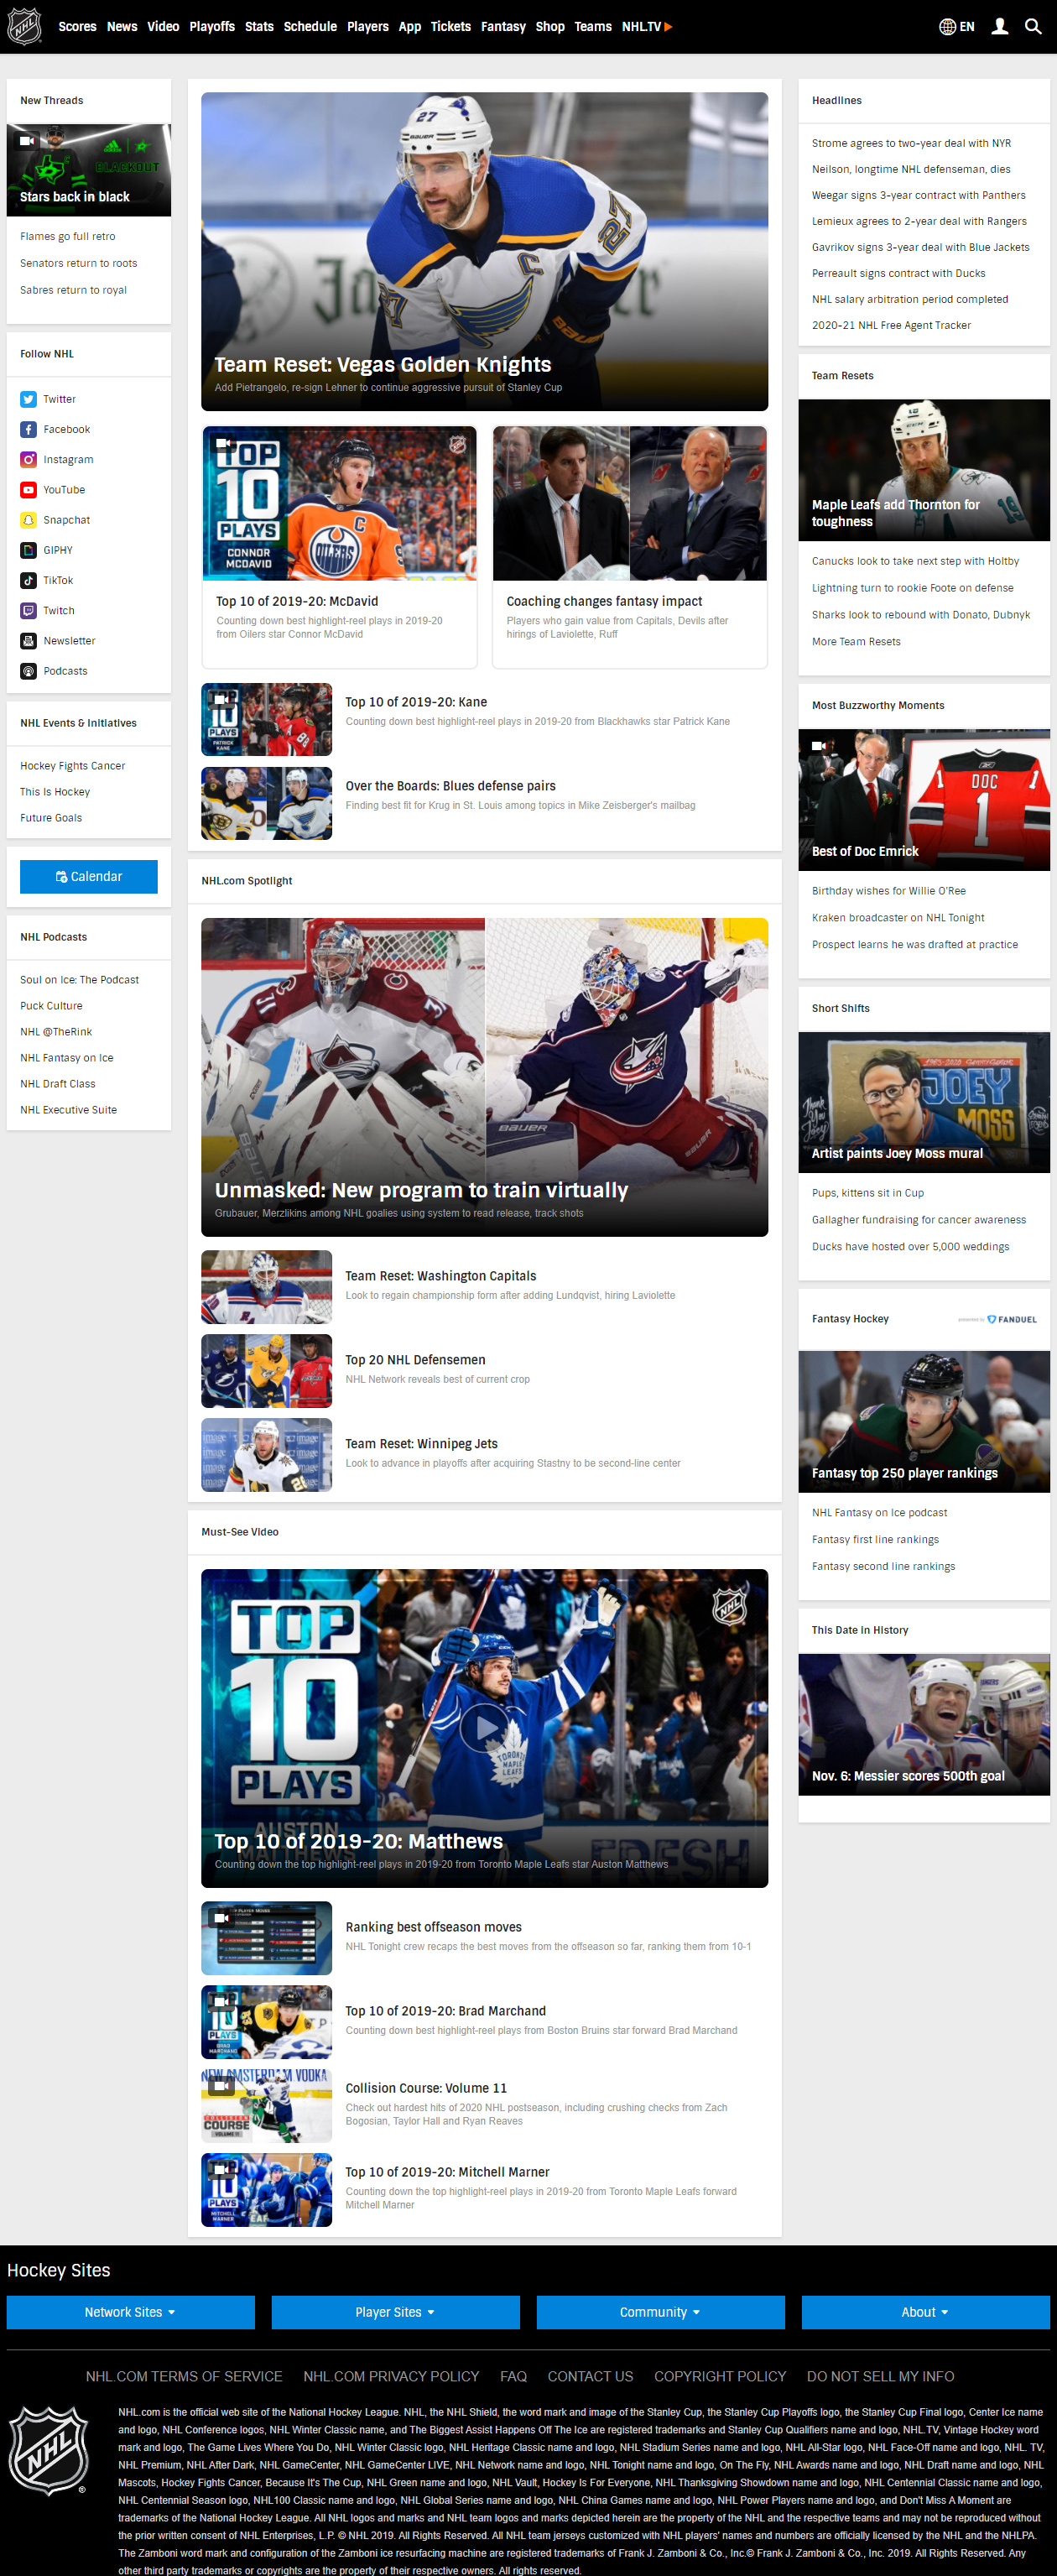Open the Schedule menu item
This screenshot has height=2576, width=1057.
tap(310, 27)
